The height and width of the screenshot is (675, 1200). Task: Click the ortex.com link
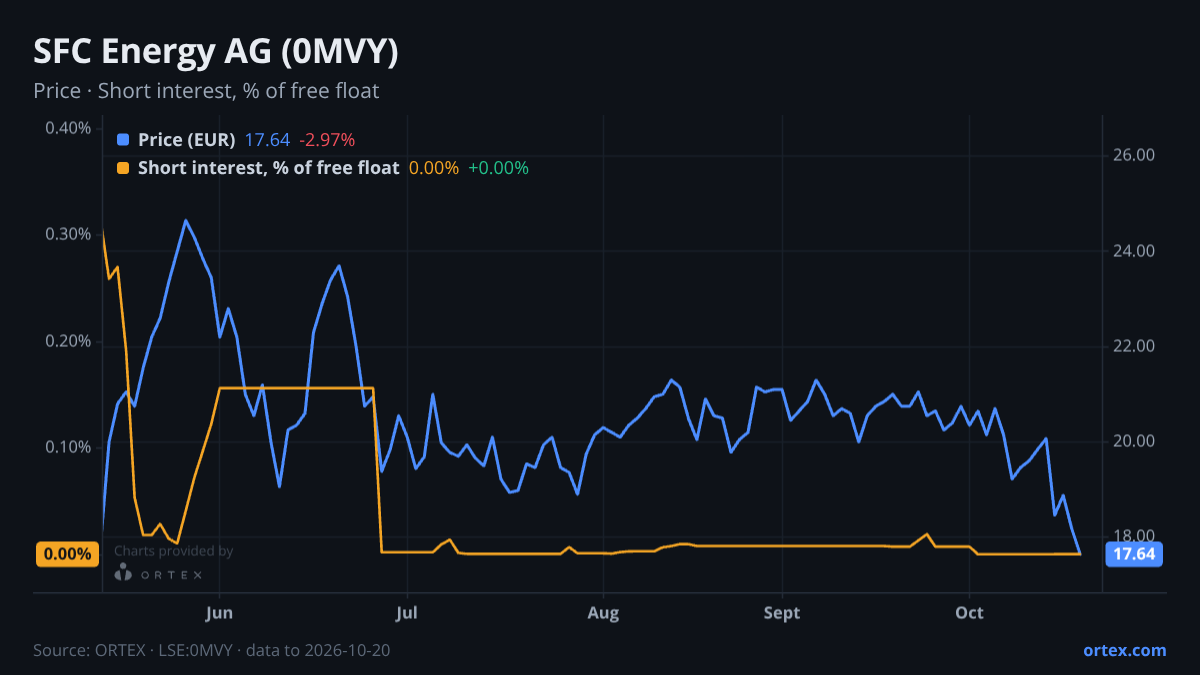[x=1124, y=650]
